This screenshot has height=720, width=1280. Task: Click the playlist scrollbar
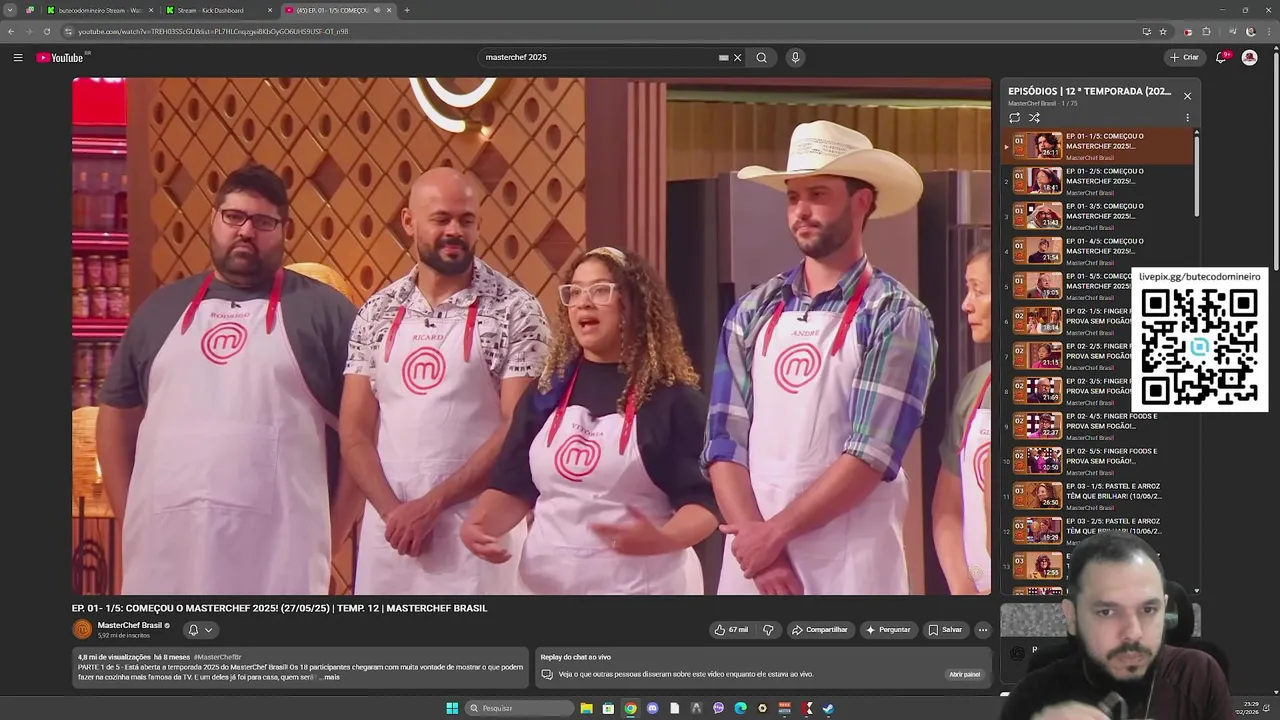click(1196, 175)
